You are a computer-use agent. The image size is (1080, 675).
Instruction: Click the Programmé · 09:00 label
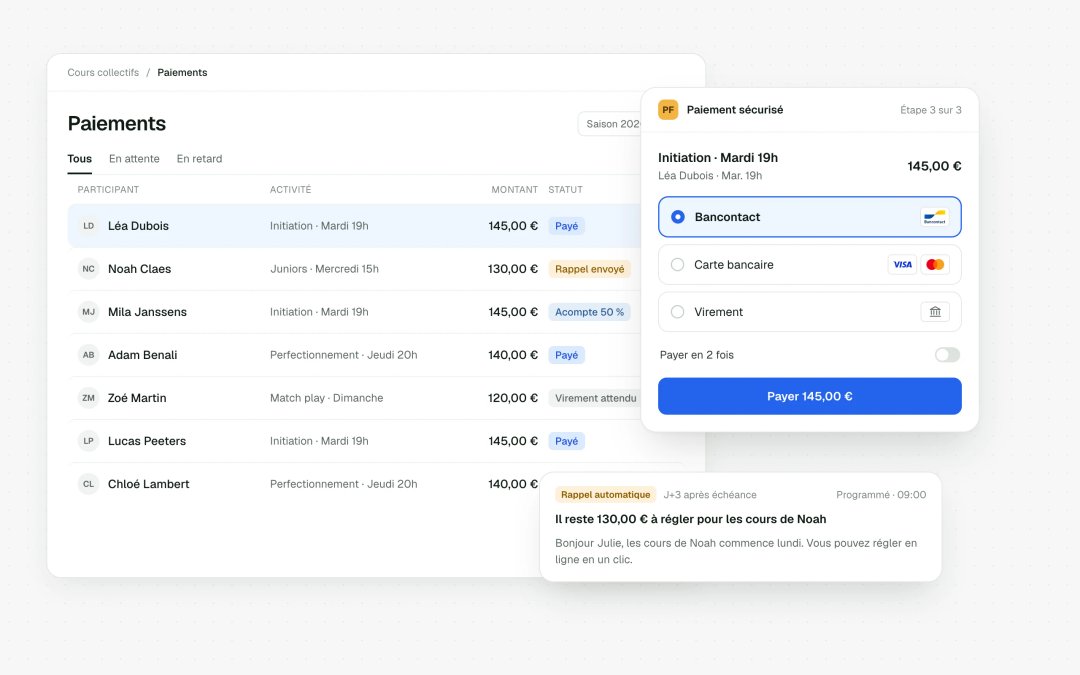[881, 495]
